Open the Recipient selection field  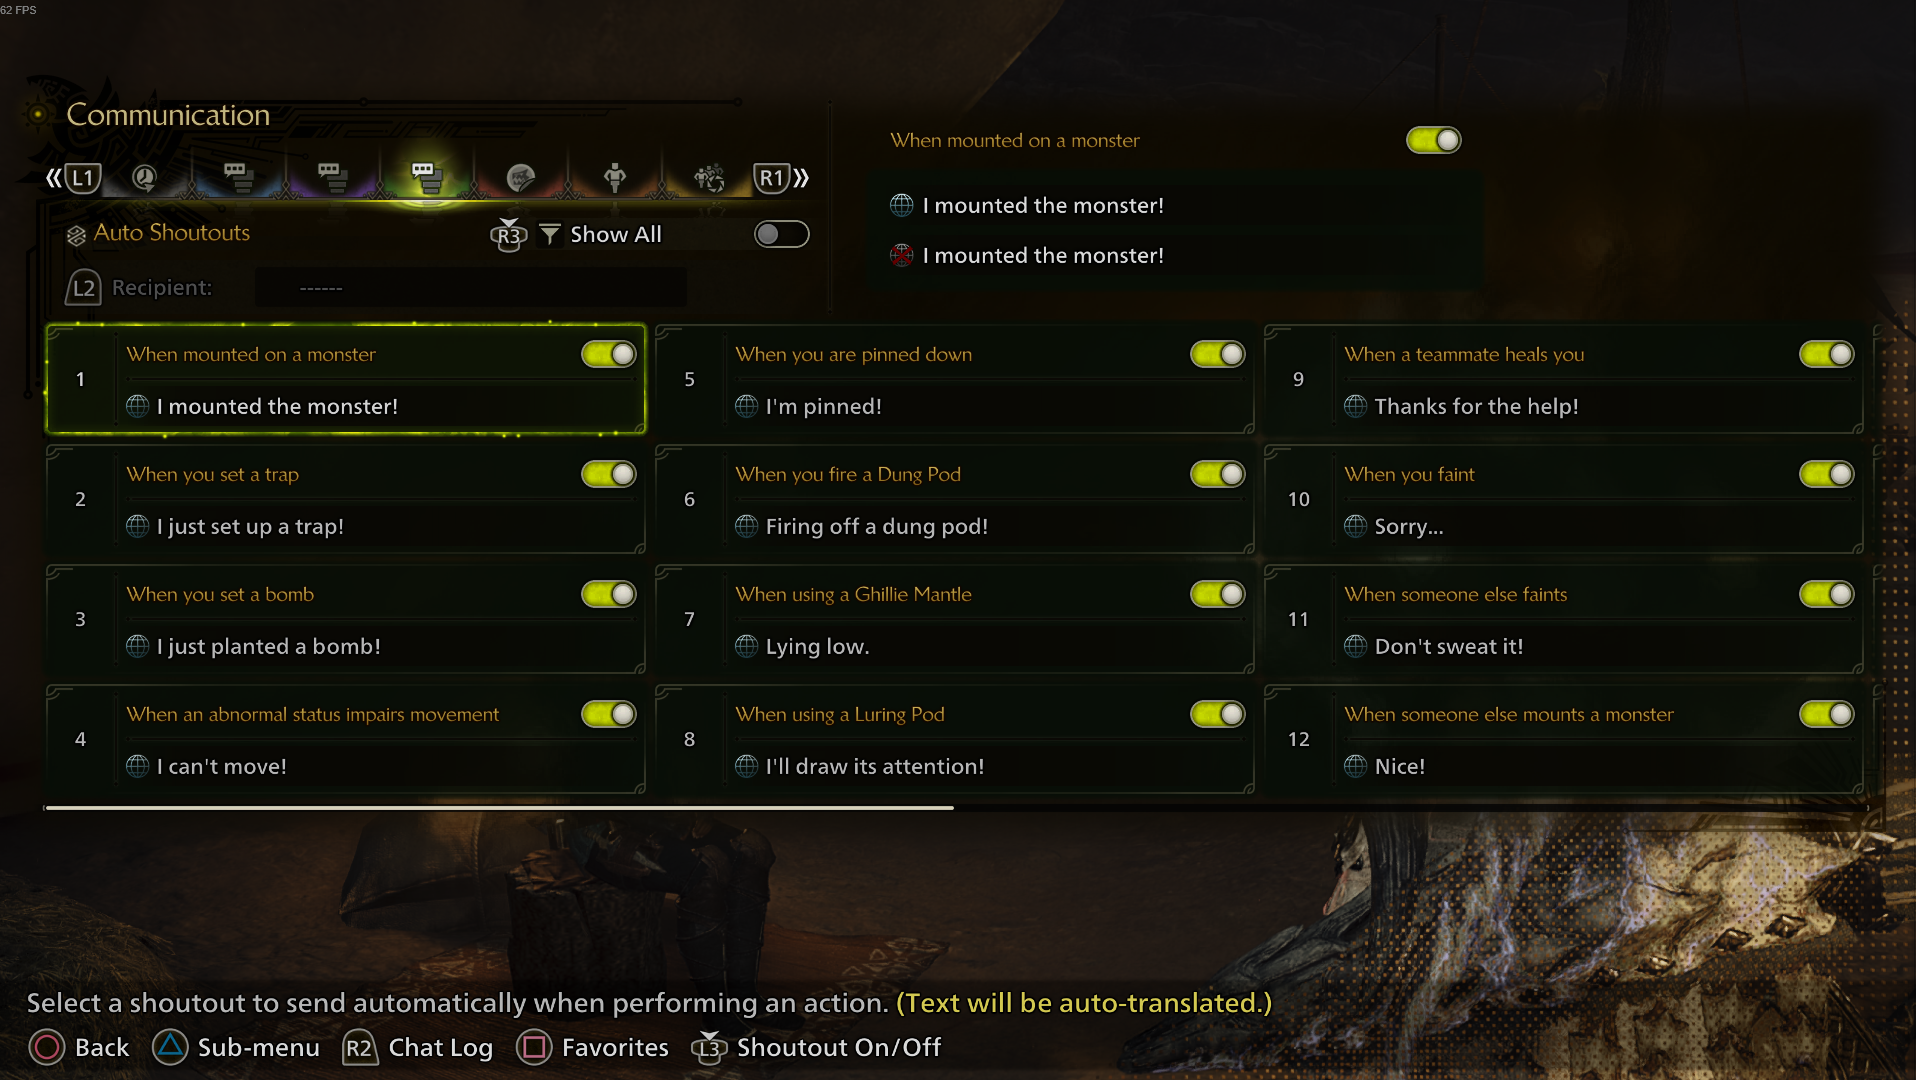pos(470,288)
